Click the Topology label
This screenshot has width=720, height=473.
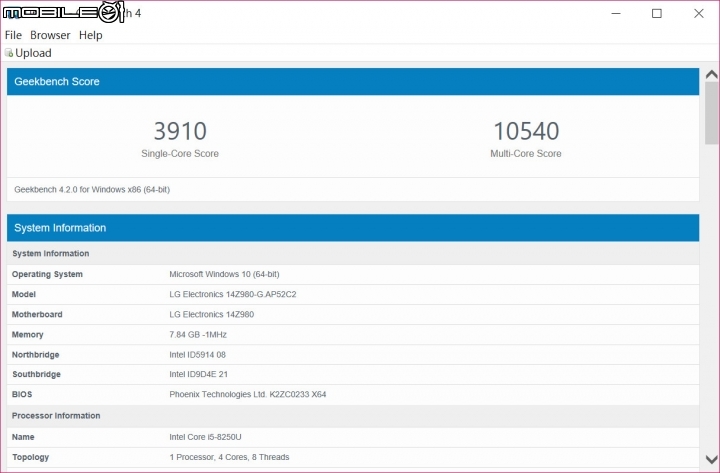tap(30, 457)
